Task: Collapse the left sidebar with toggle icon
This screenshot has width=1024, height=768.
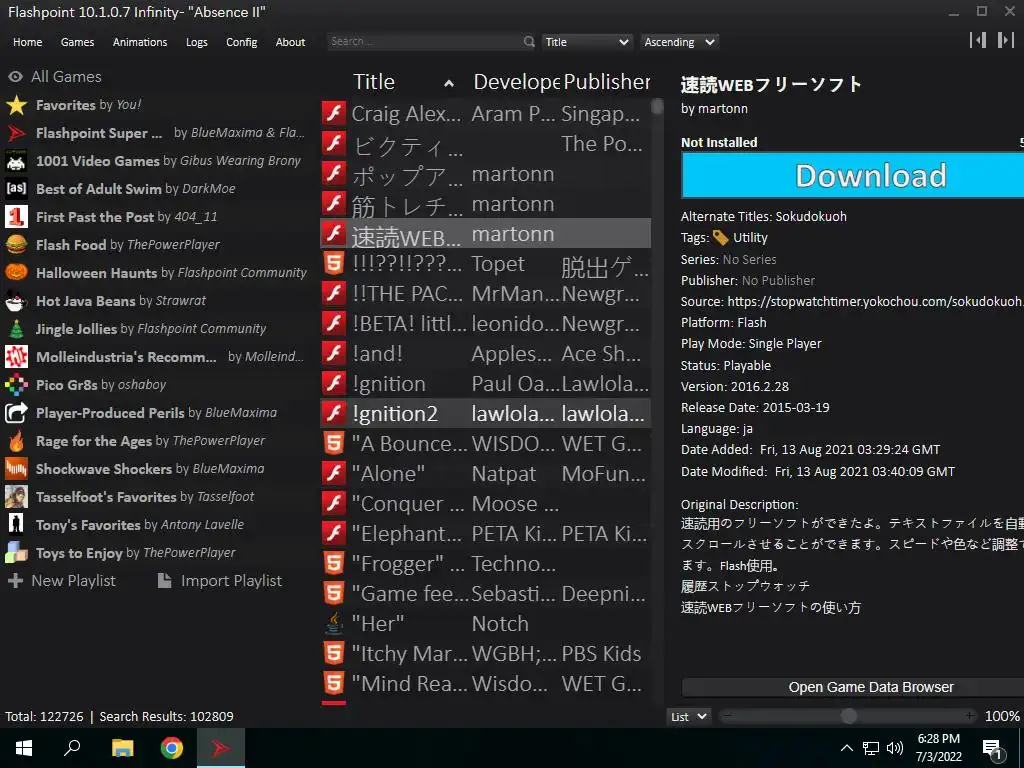Action: coord(978,40)
